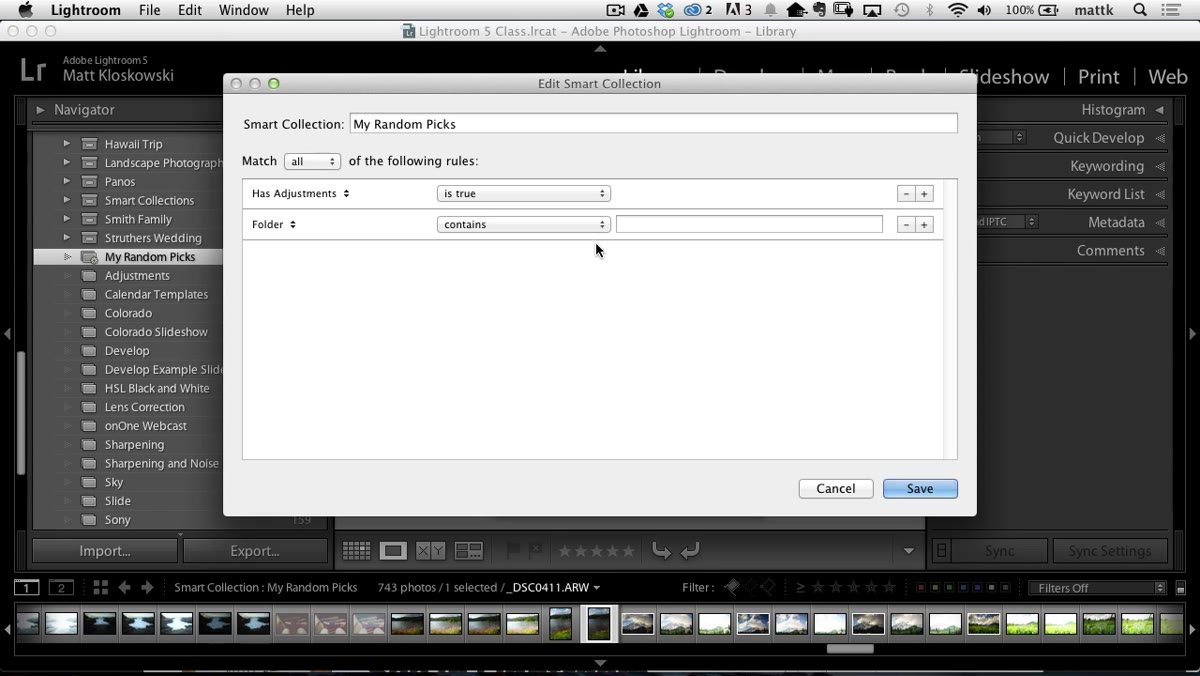Toggle the reject flag in toolbar
Image resolution: width=1200 pixels, height=676 pixels.
[535, 551]
